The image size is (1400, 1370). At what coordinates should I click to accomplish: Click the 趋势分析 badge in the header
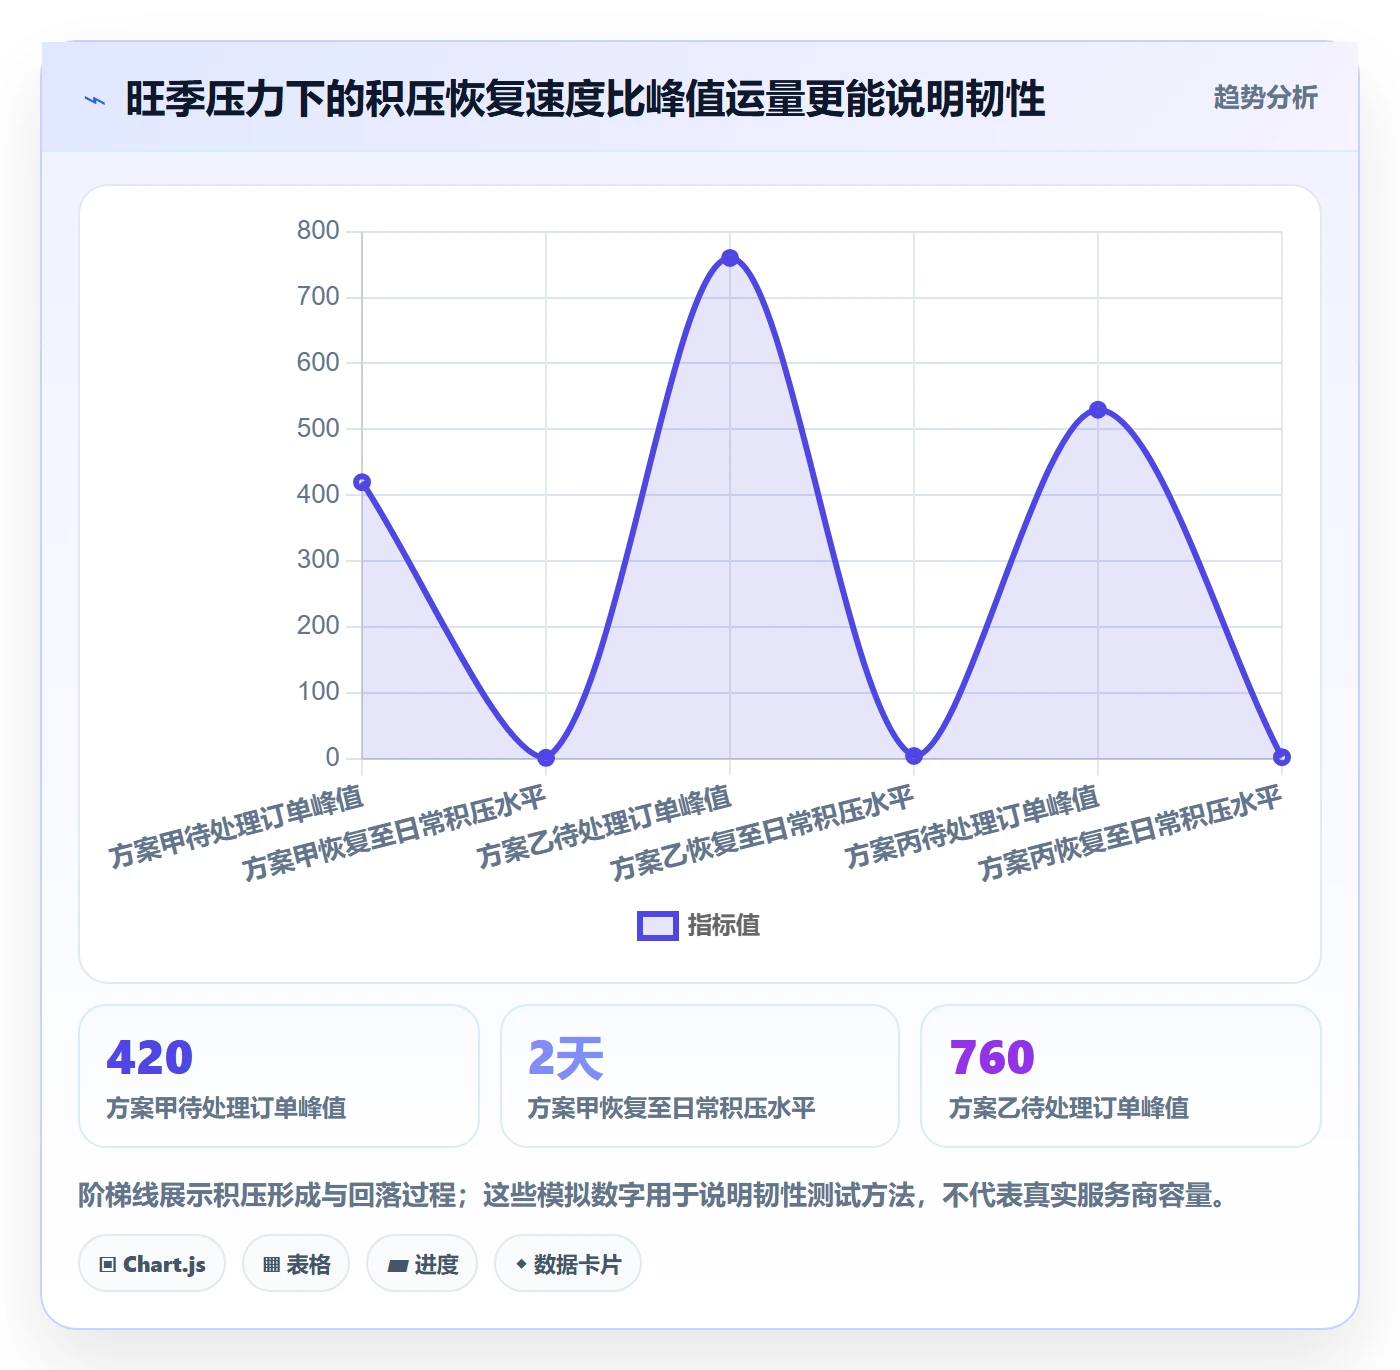coord(1265,97)
